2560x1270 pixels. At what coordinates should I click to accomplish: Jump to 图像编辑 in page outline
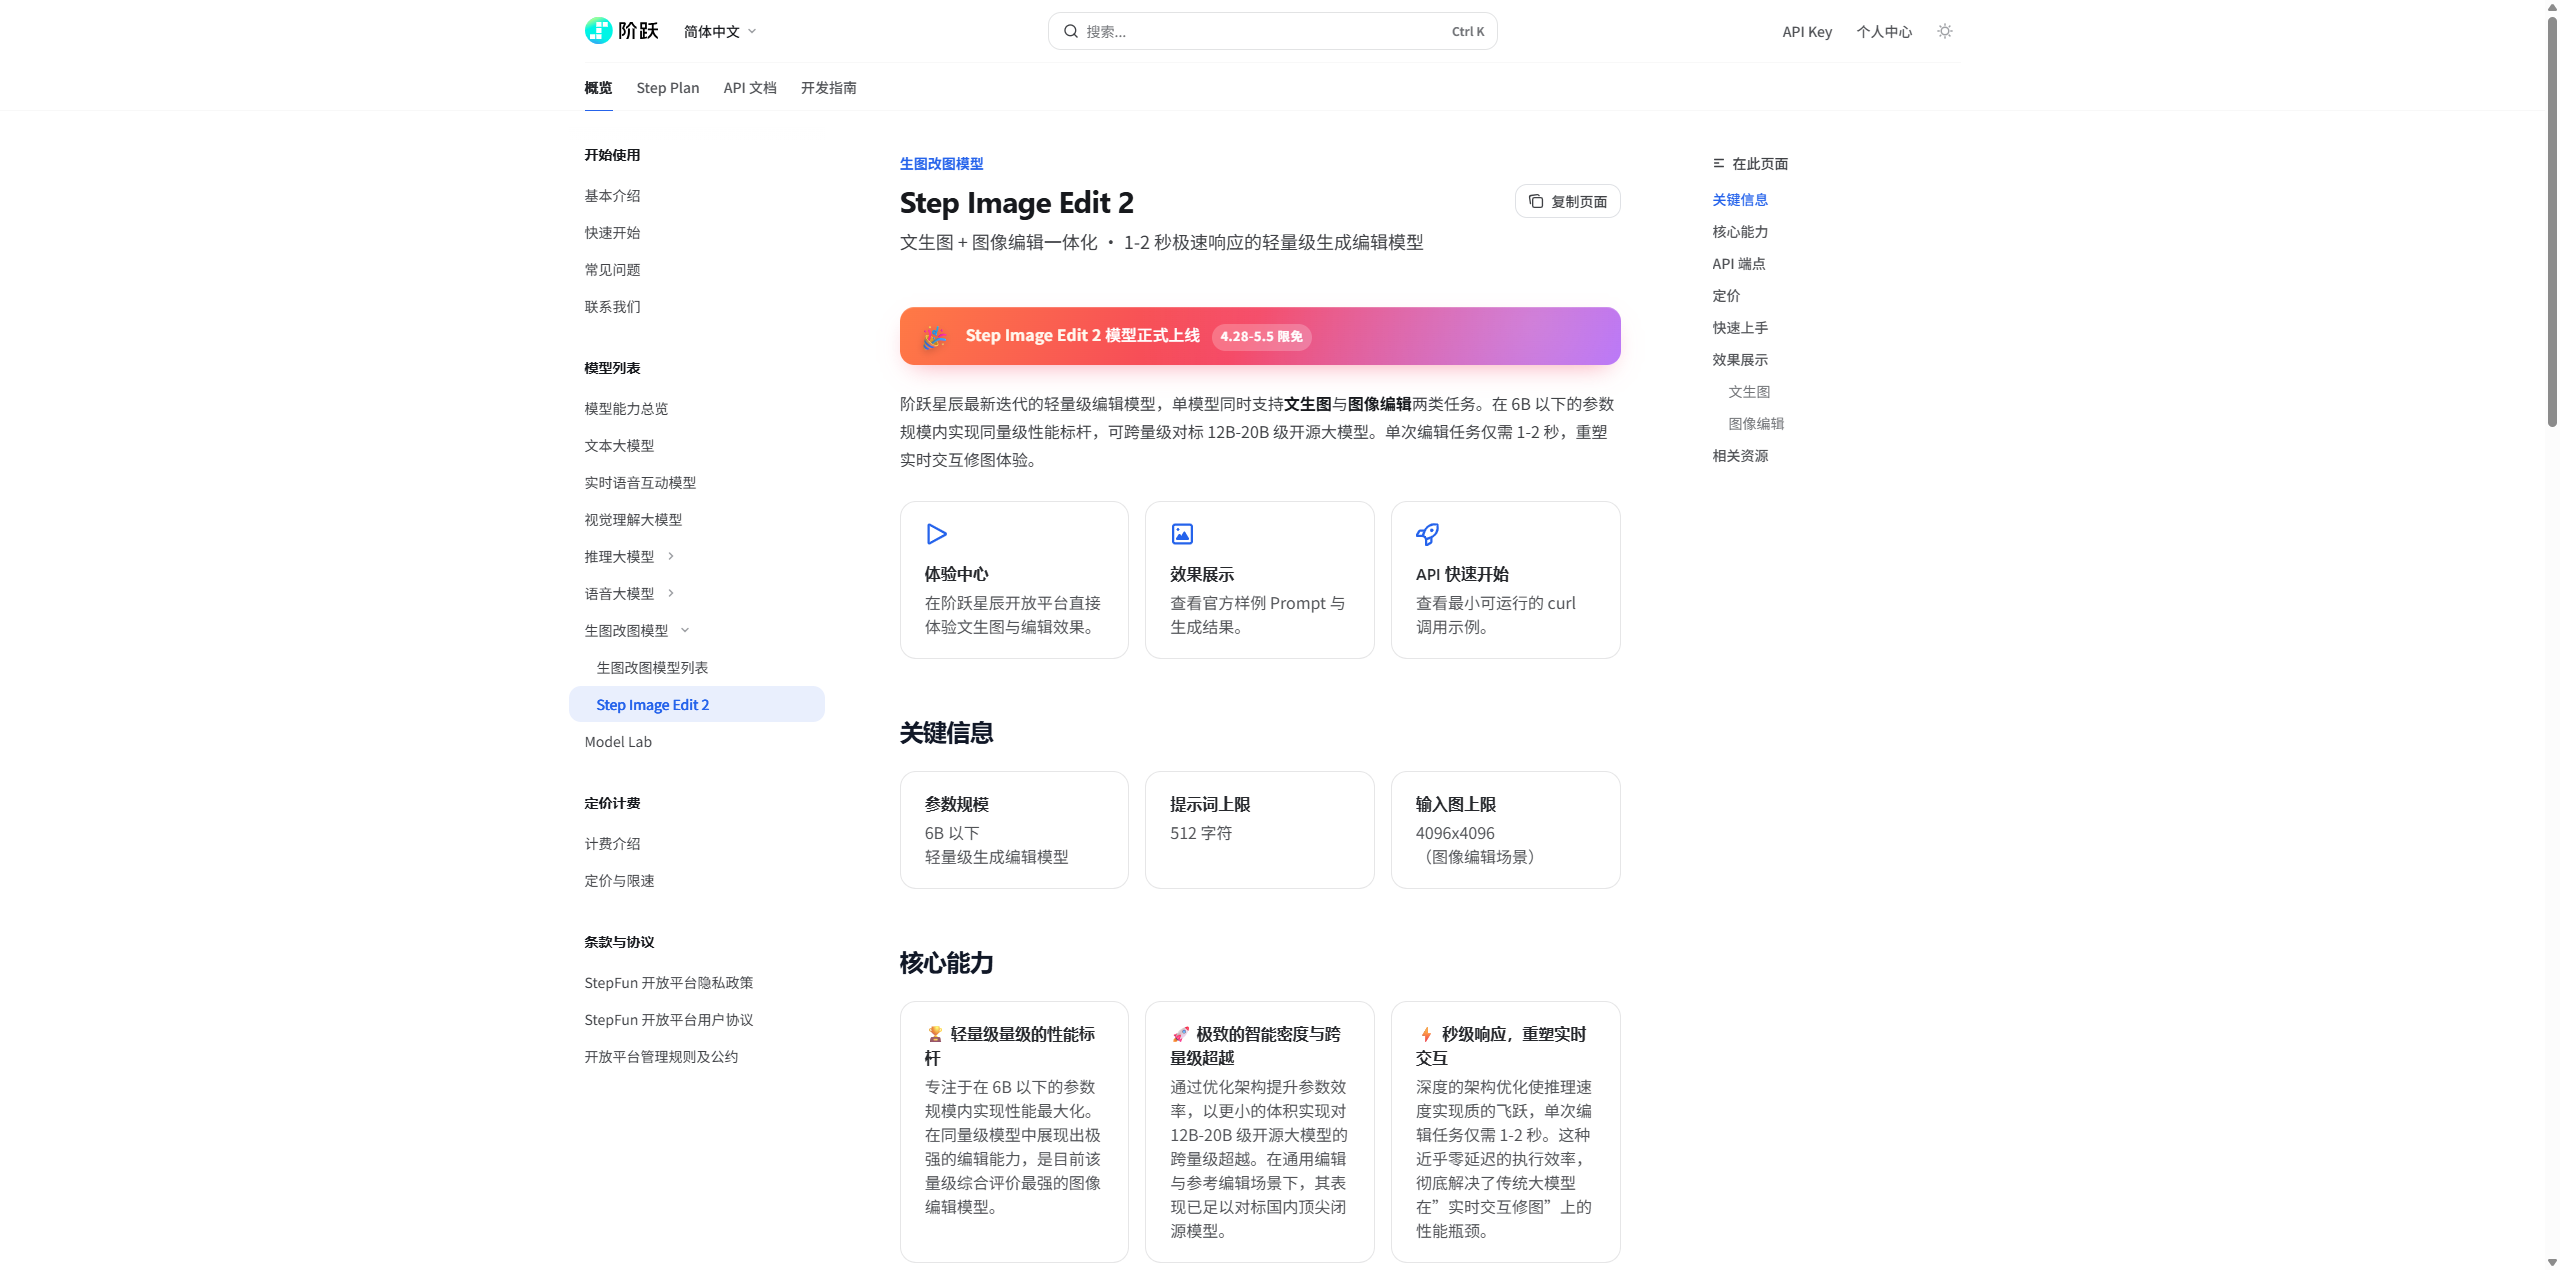click(1755, 424)
